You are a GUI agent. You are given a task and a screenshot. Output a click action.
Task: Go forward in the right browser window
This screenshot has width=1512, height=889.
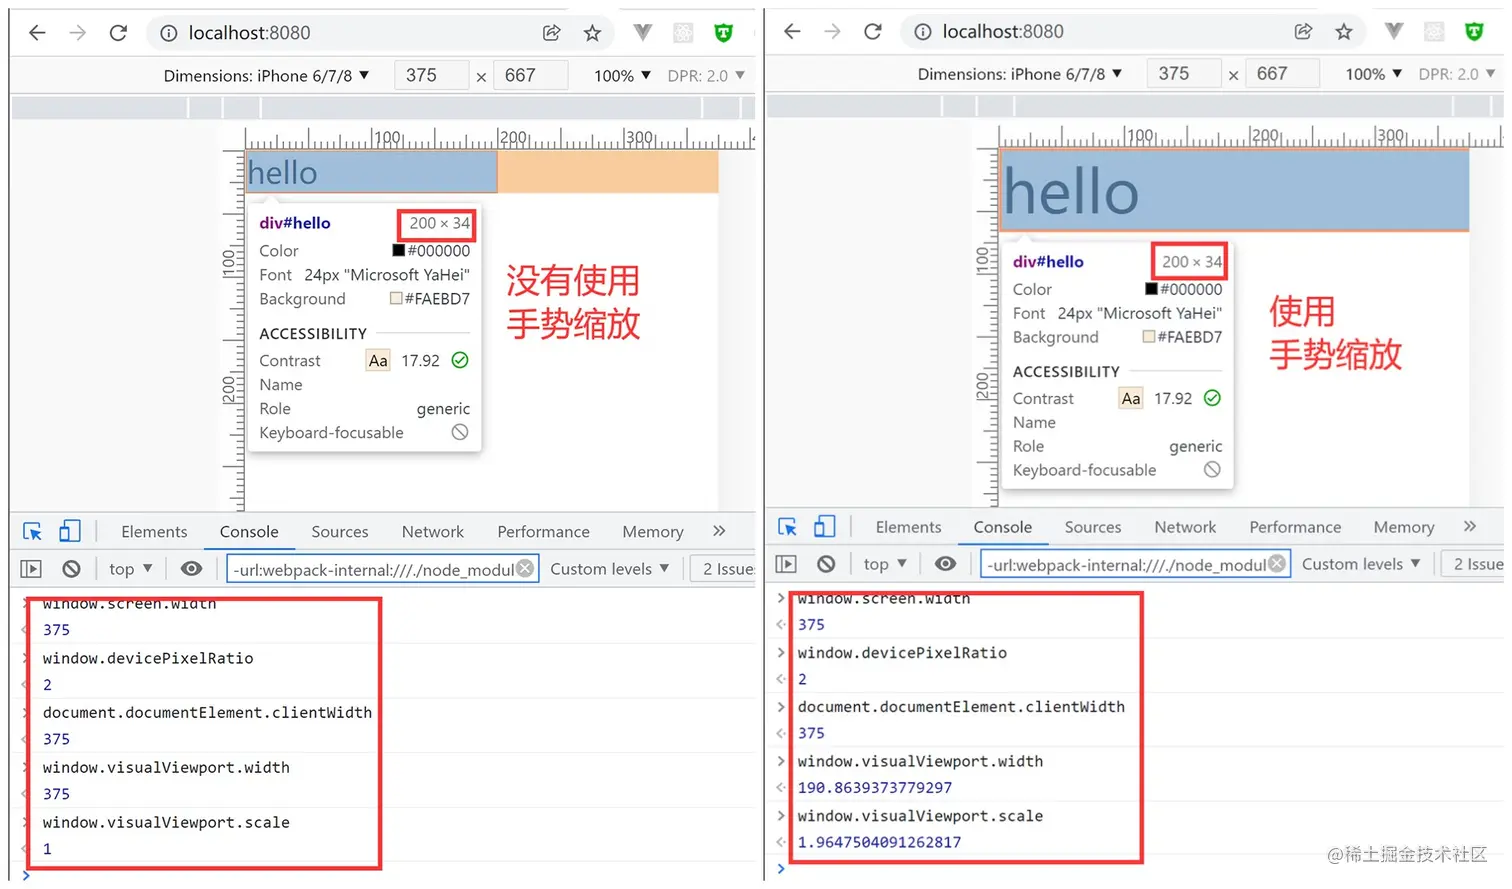832,32
